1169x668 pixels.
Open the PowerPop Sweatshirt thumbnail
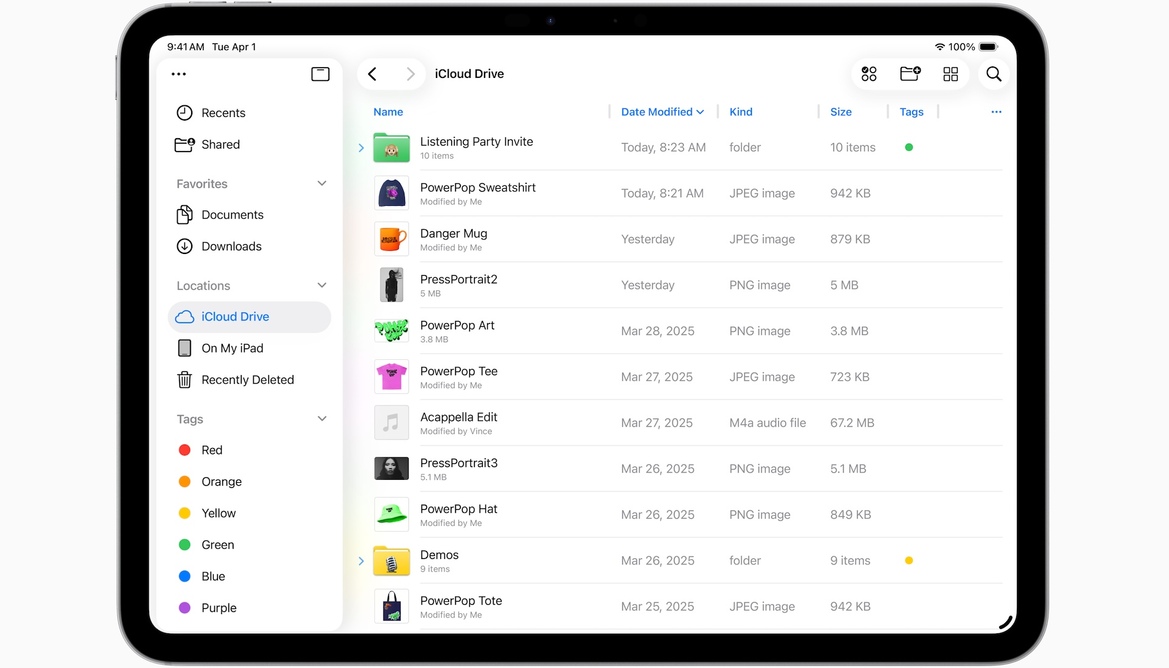tap(391, 193)
